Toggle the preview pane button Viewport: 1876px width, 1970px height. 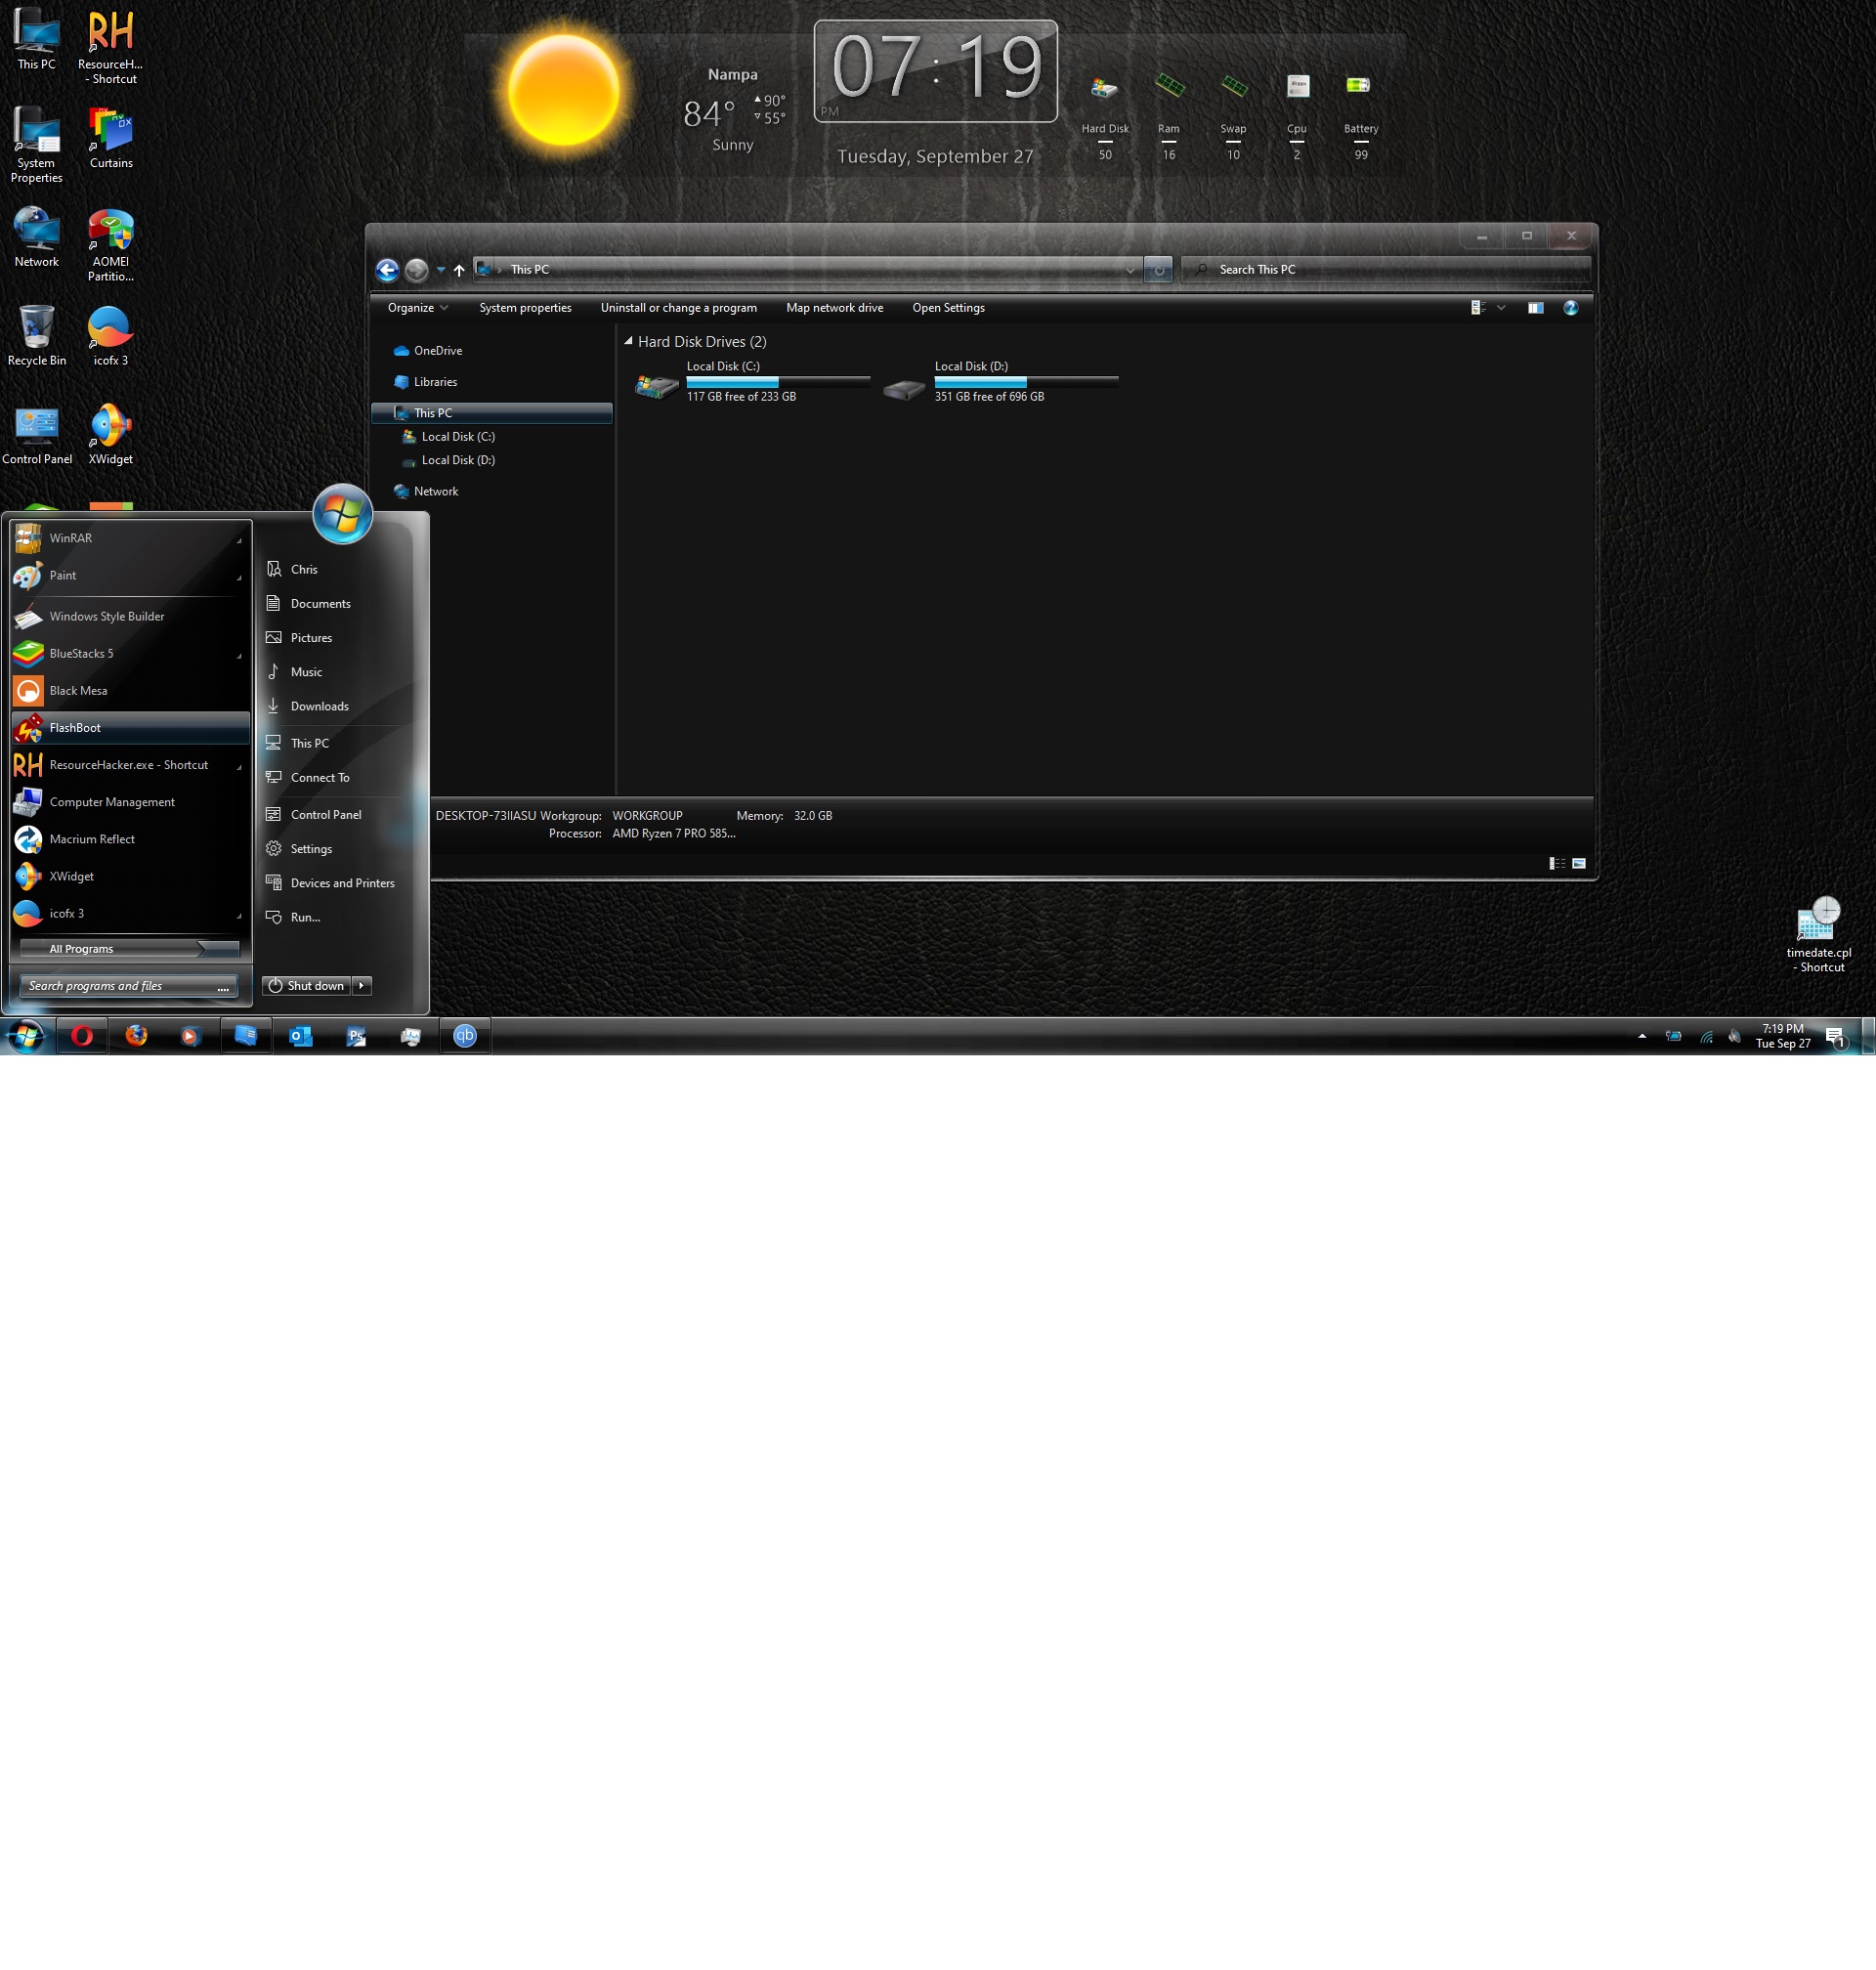(x=1535, y=308)
